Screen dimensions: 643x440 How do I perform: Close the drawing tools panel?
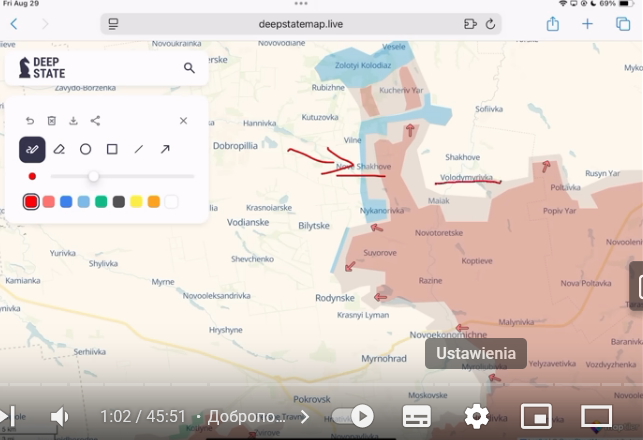pyautogui.click(x=183, y=121)
